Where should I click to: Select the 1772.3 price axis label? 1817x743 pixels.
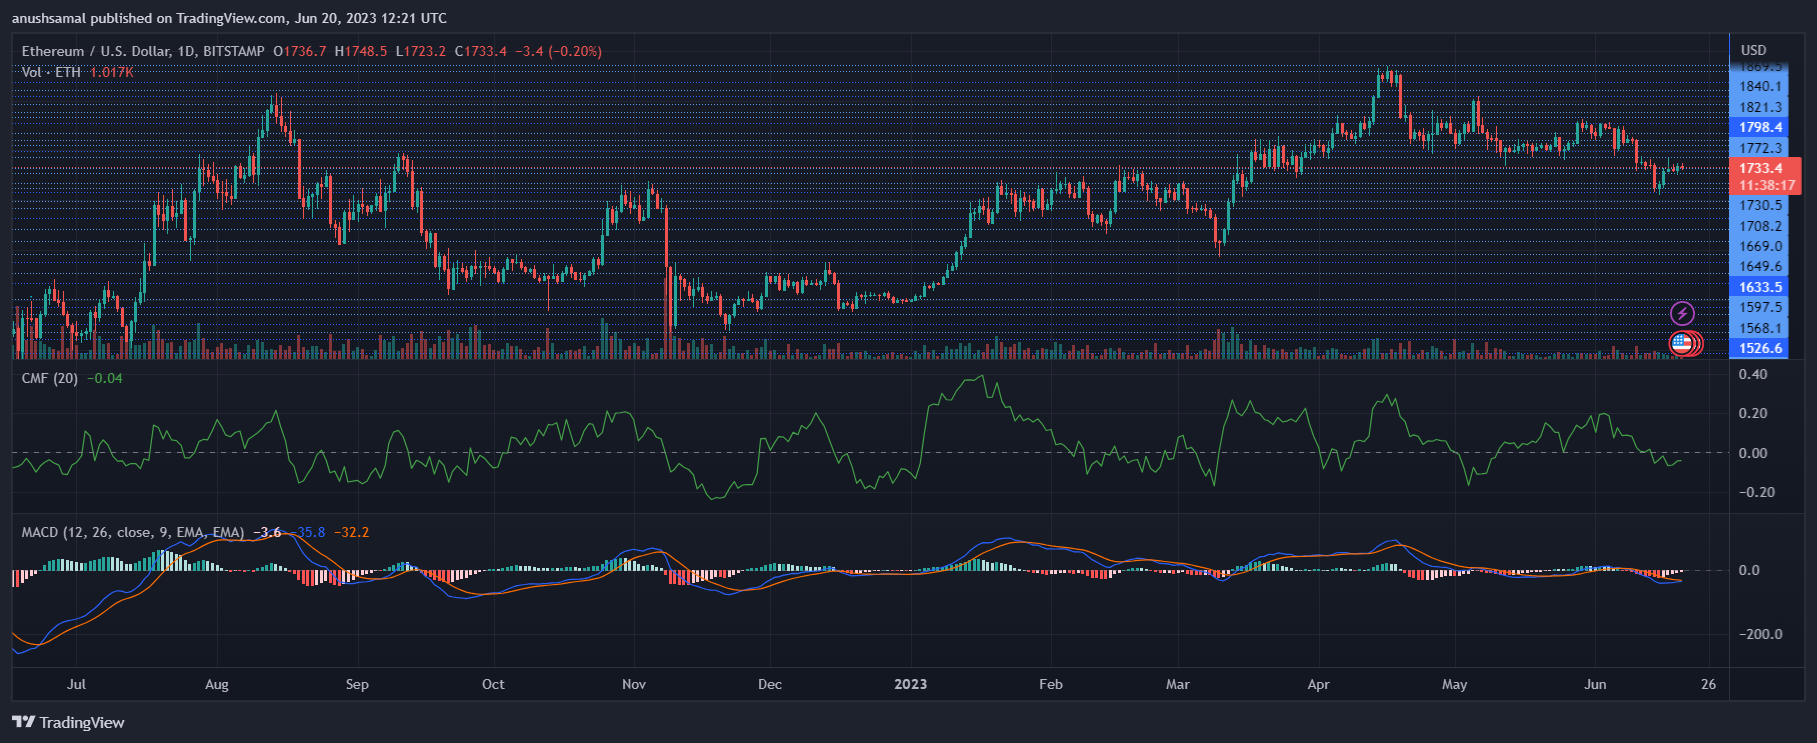coord(1760,148)
